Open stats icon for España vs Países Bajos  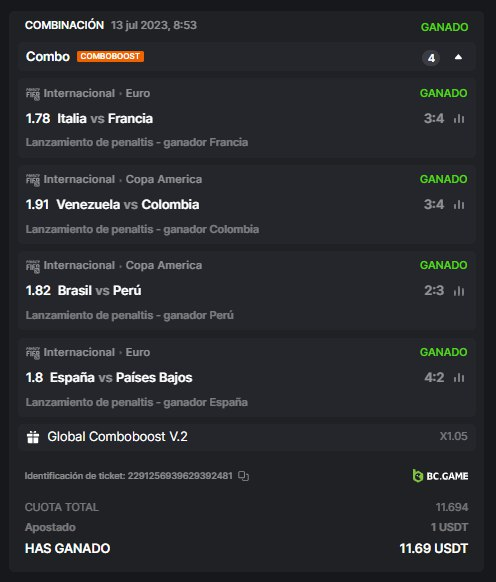459,377
